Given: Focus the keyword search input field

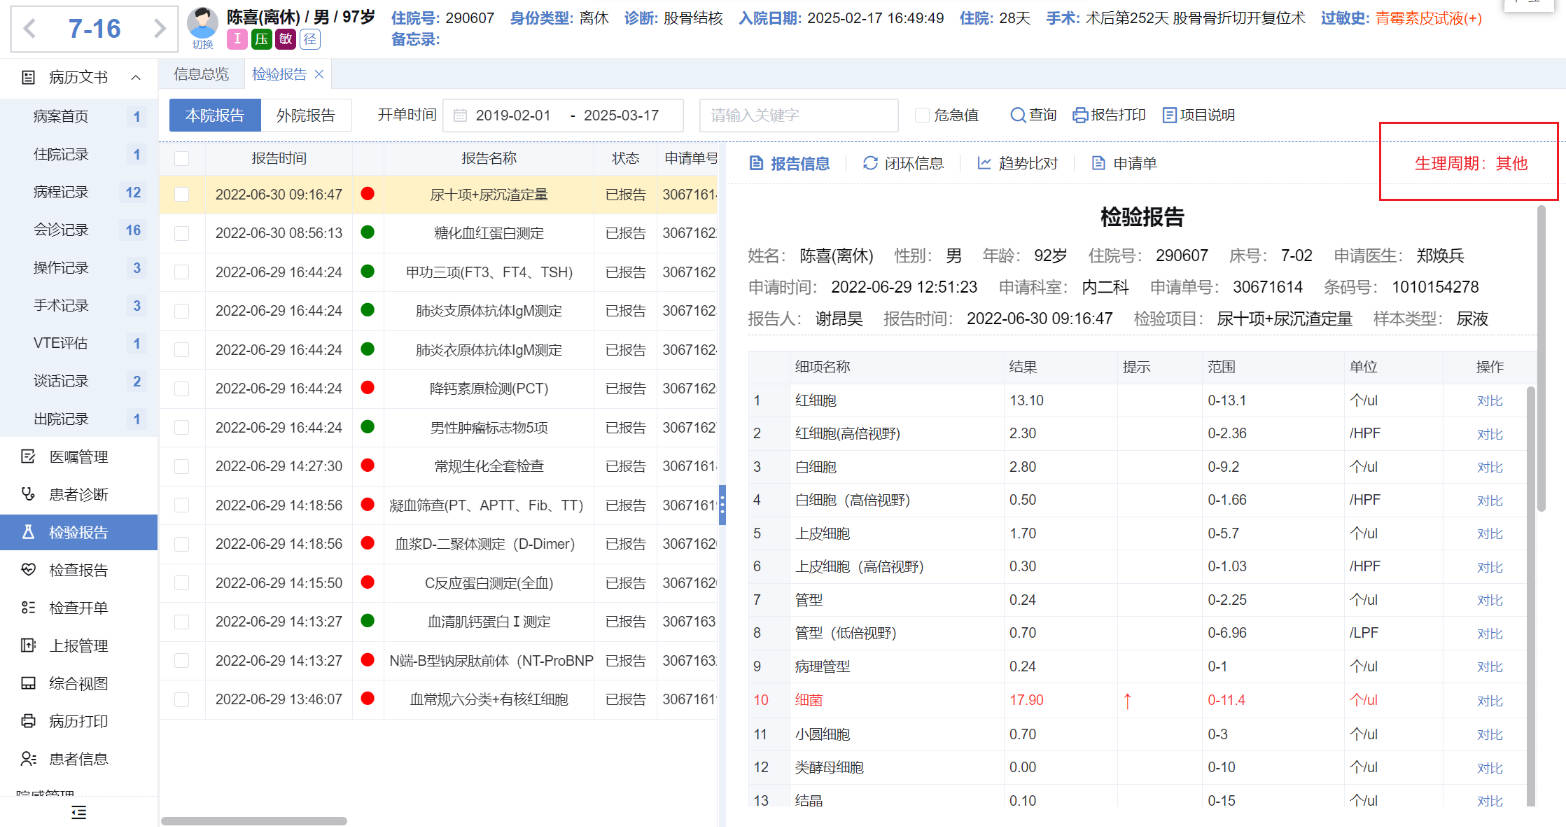Looking at the screenshot, I should (799, 115).
